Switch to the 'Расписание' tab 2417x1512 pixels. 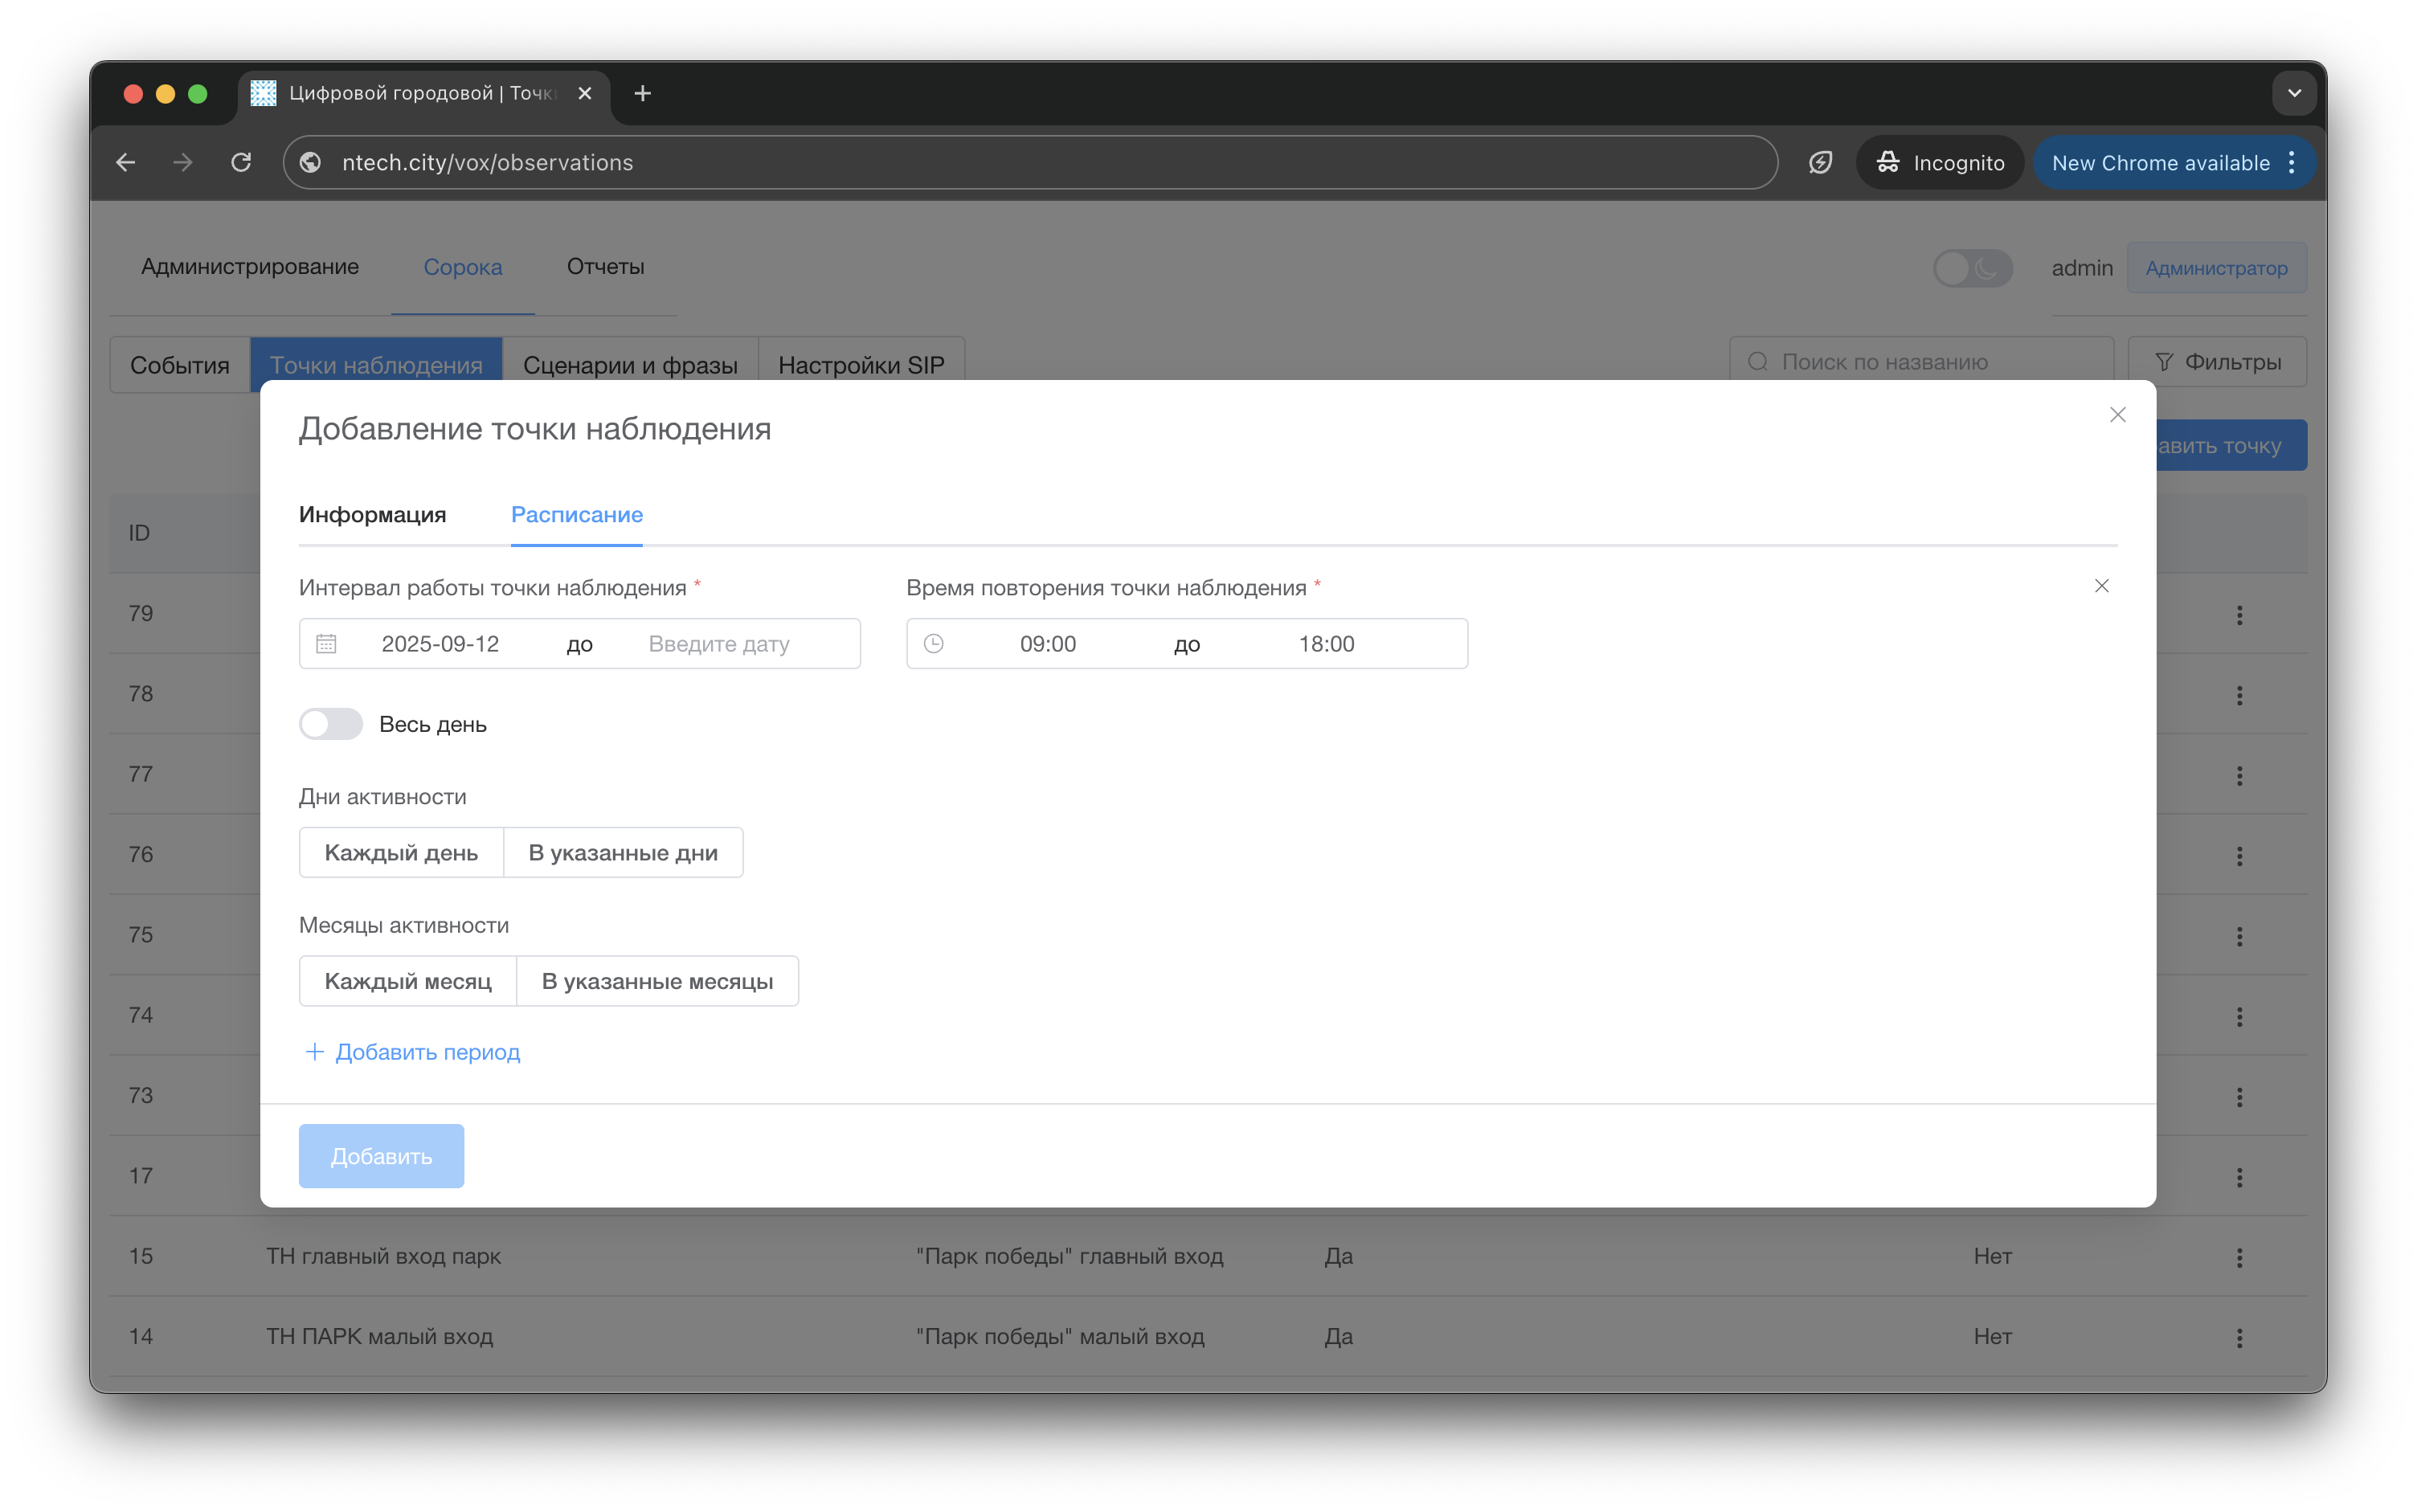pyautogui.click(x=576, y=515)
